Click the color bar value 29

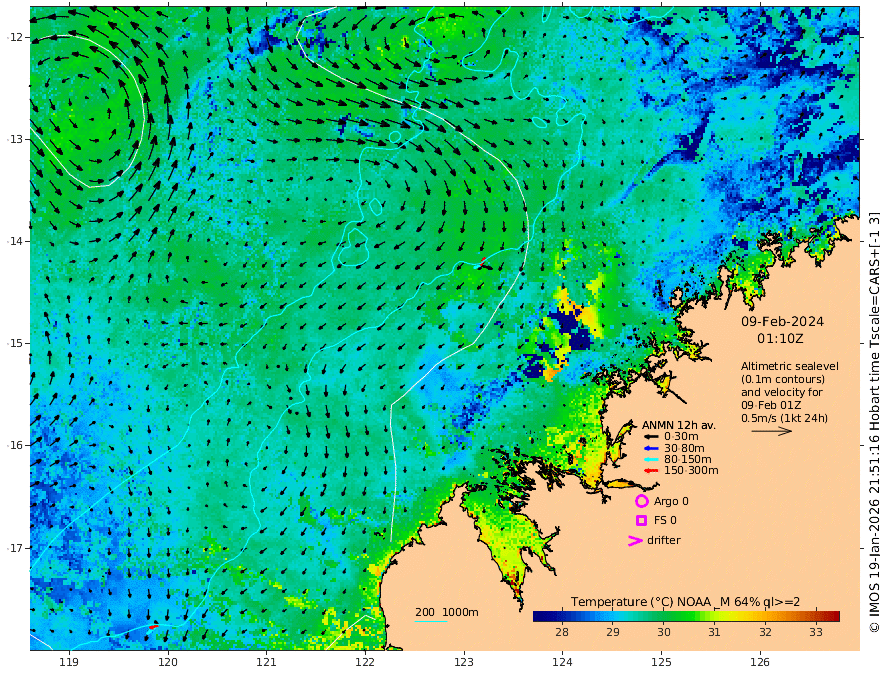coord(612,632)
